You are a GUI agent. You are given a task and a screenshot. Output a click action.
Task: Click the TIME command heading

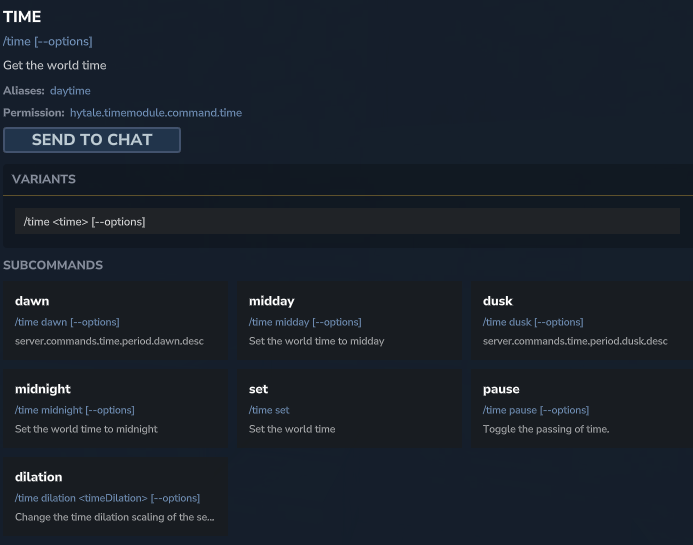(x=22, y=17)
